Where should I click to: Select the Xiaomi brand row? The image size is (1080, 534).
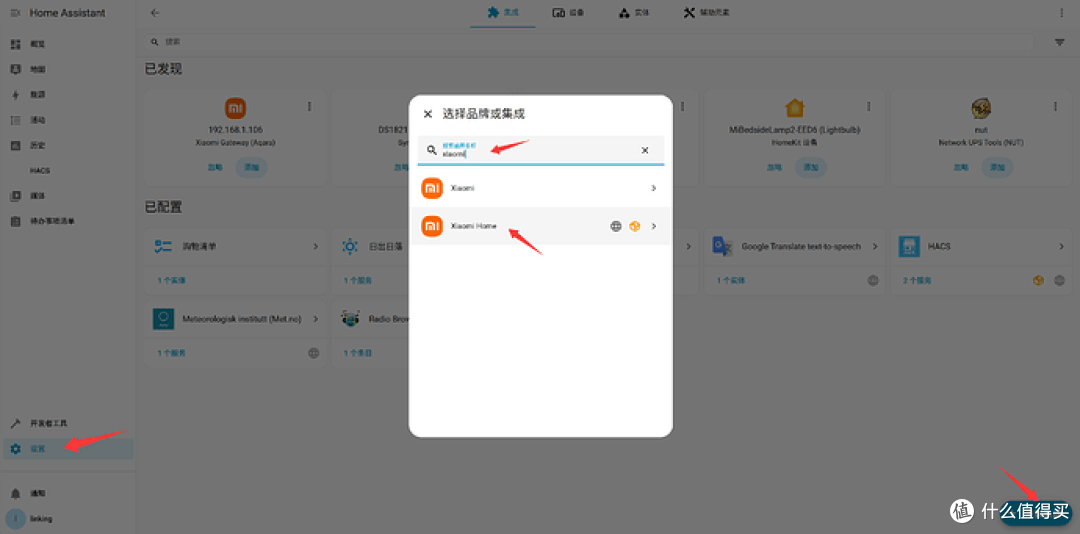pos(541,188)
